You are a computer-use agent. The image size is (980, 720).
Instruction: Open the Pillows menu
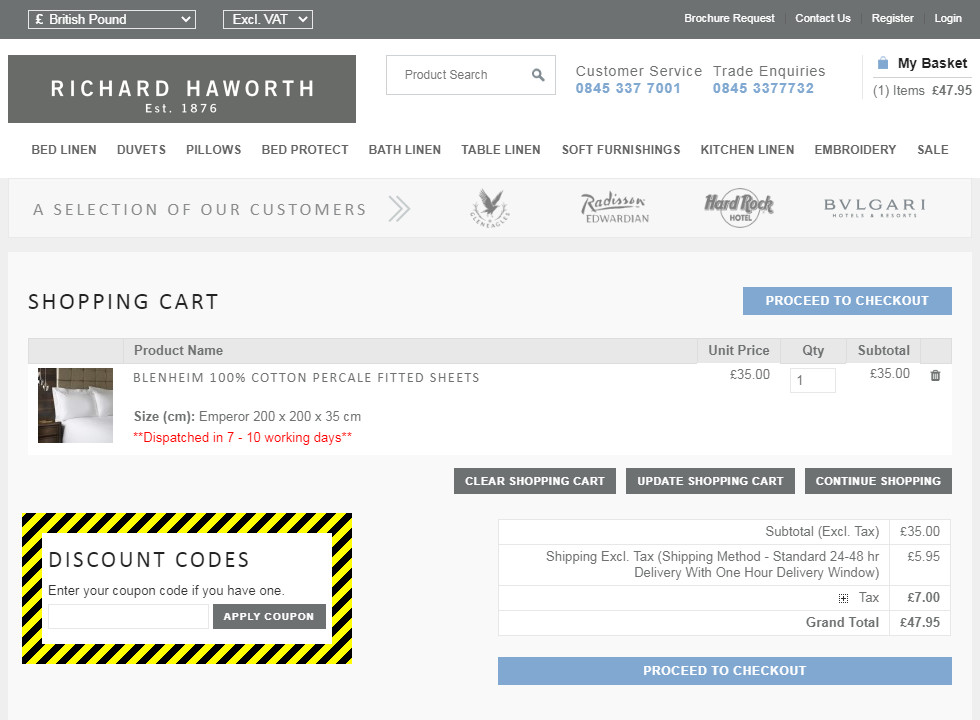(213, 150)
